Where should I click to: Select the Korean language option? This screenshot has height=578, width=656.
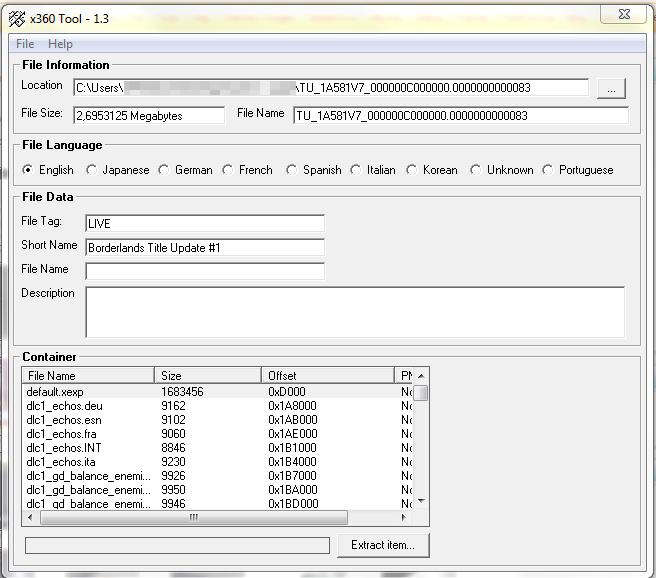pos(412,170)
